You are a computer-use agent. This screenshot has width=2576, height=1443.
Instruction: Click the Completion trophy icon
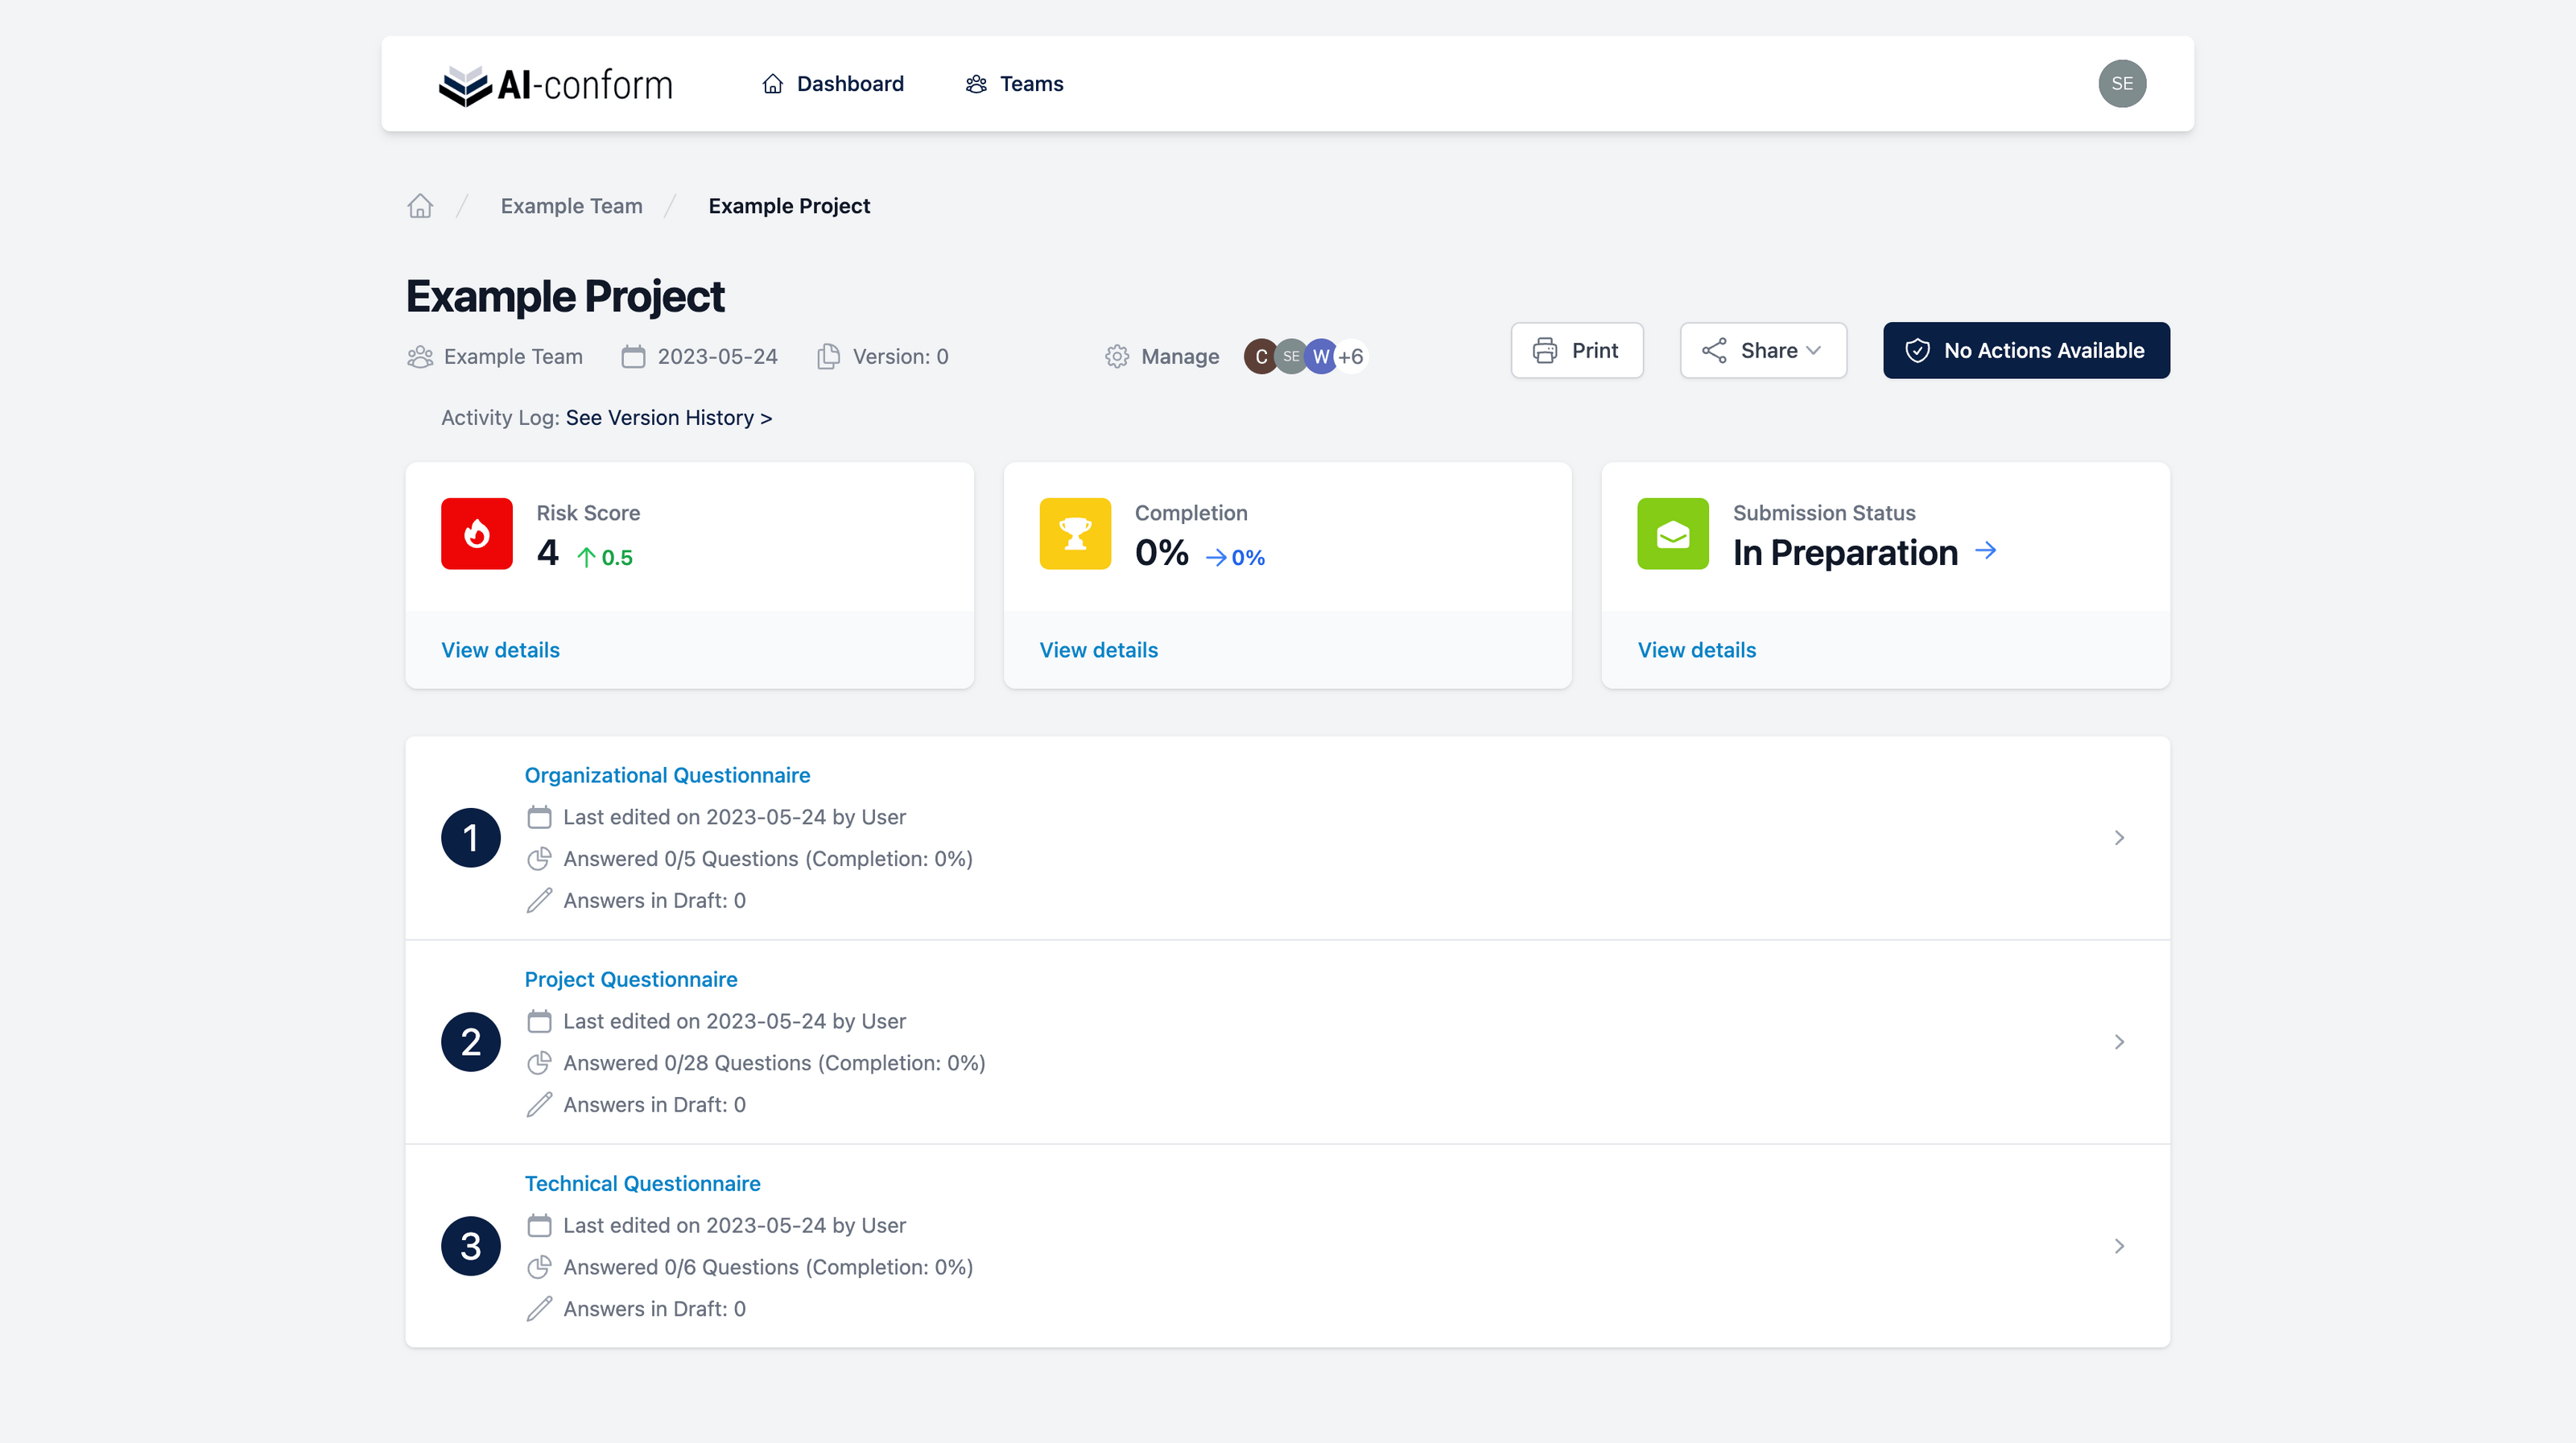click(1074, 533)
